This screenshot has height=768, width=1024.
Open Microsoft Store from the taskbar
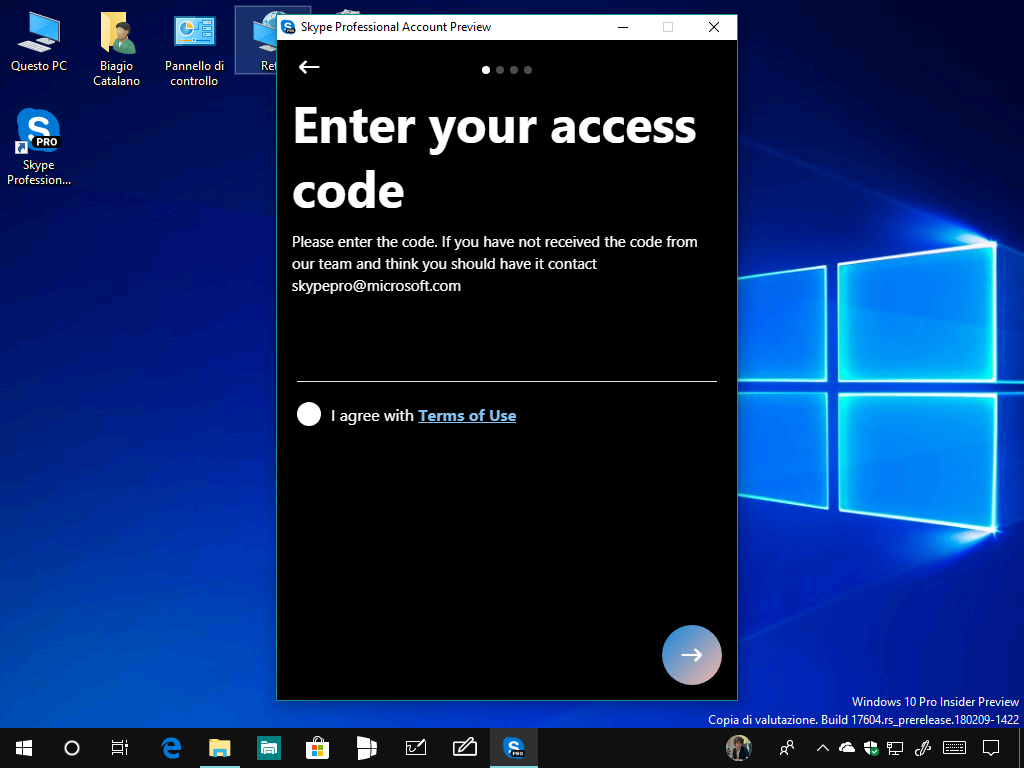tap(317, 748)
